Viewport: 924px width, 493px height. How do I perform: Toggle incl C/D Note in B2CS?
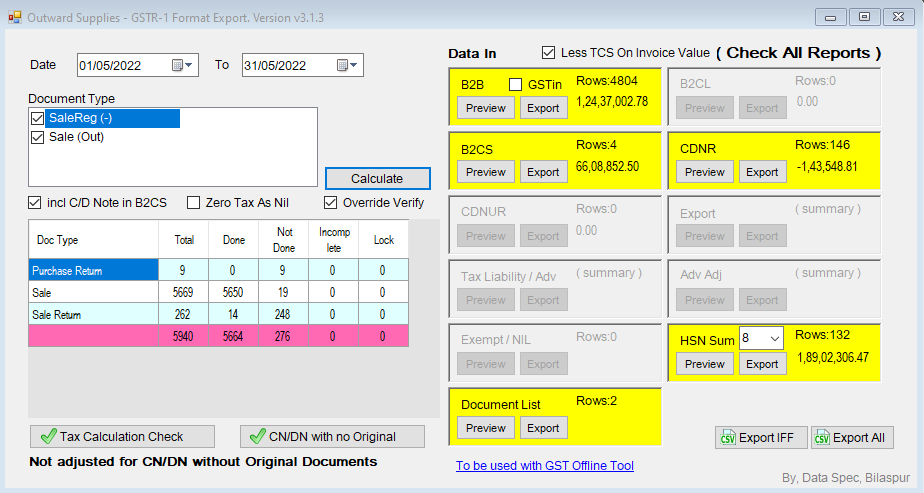35,203
